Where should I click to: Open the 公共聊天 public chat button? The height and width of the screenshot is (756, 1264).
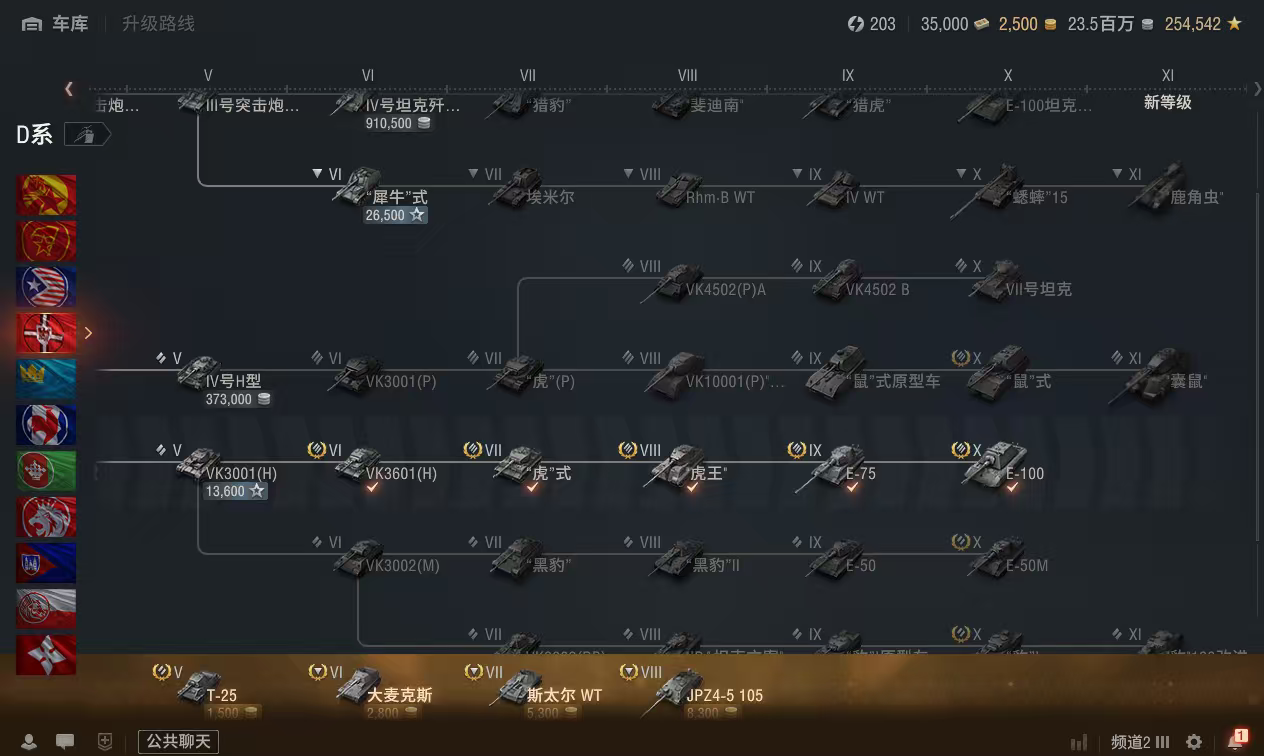point(178,742)
